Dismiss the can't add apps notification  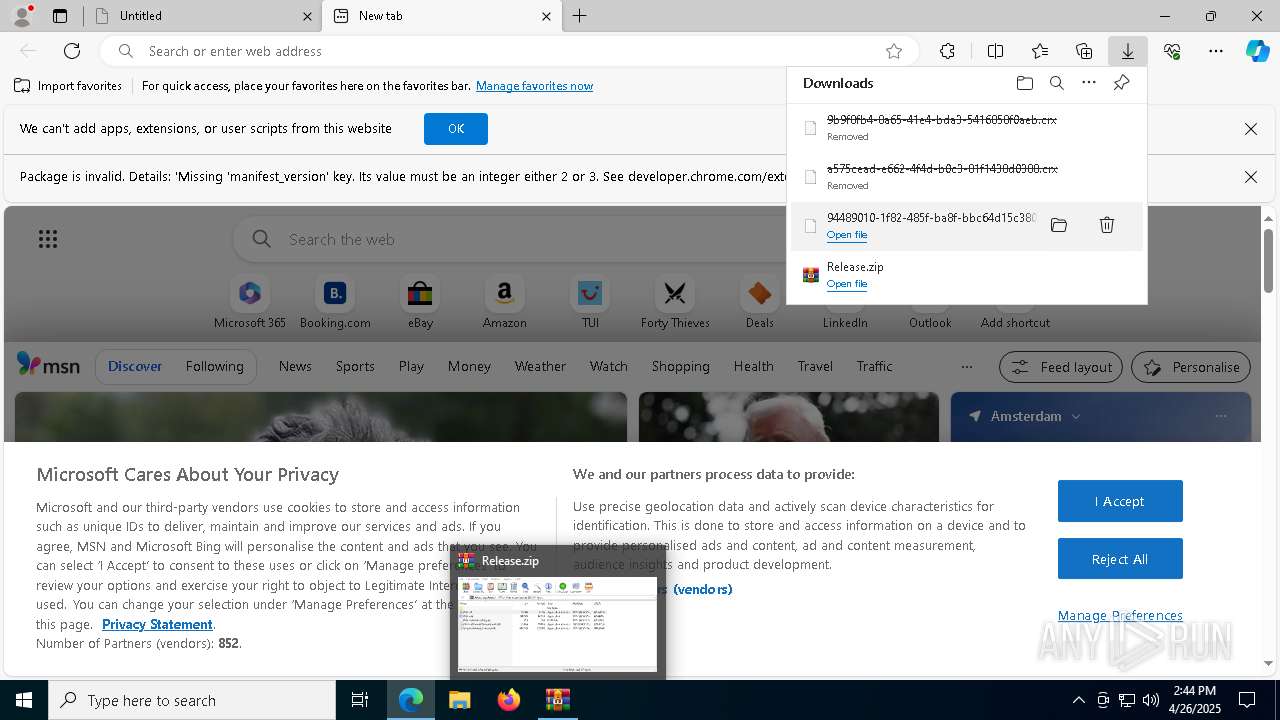click(1250, 129)
